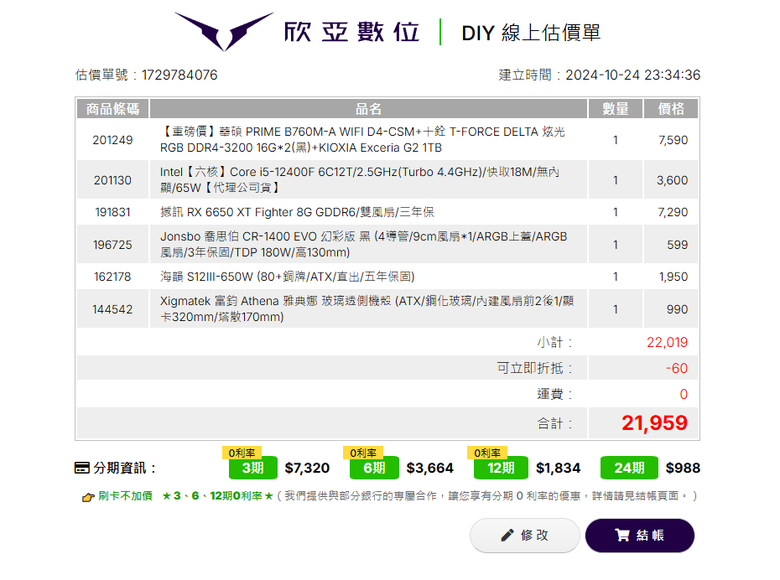The width and height of the screenshot is (780, 580).
Task: Click the 海韻 S12III-650W product name
Action: point(287,277)
